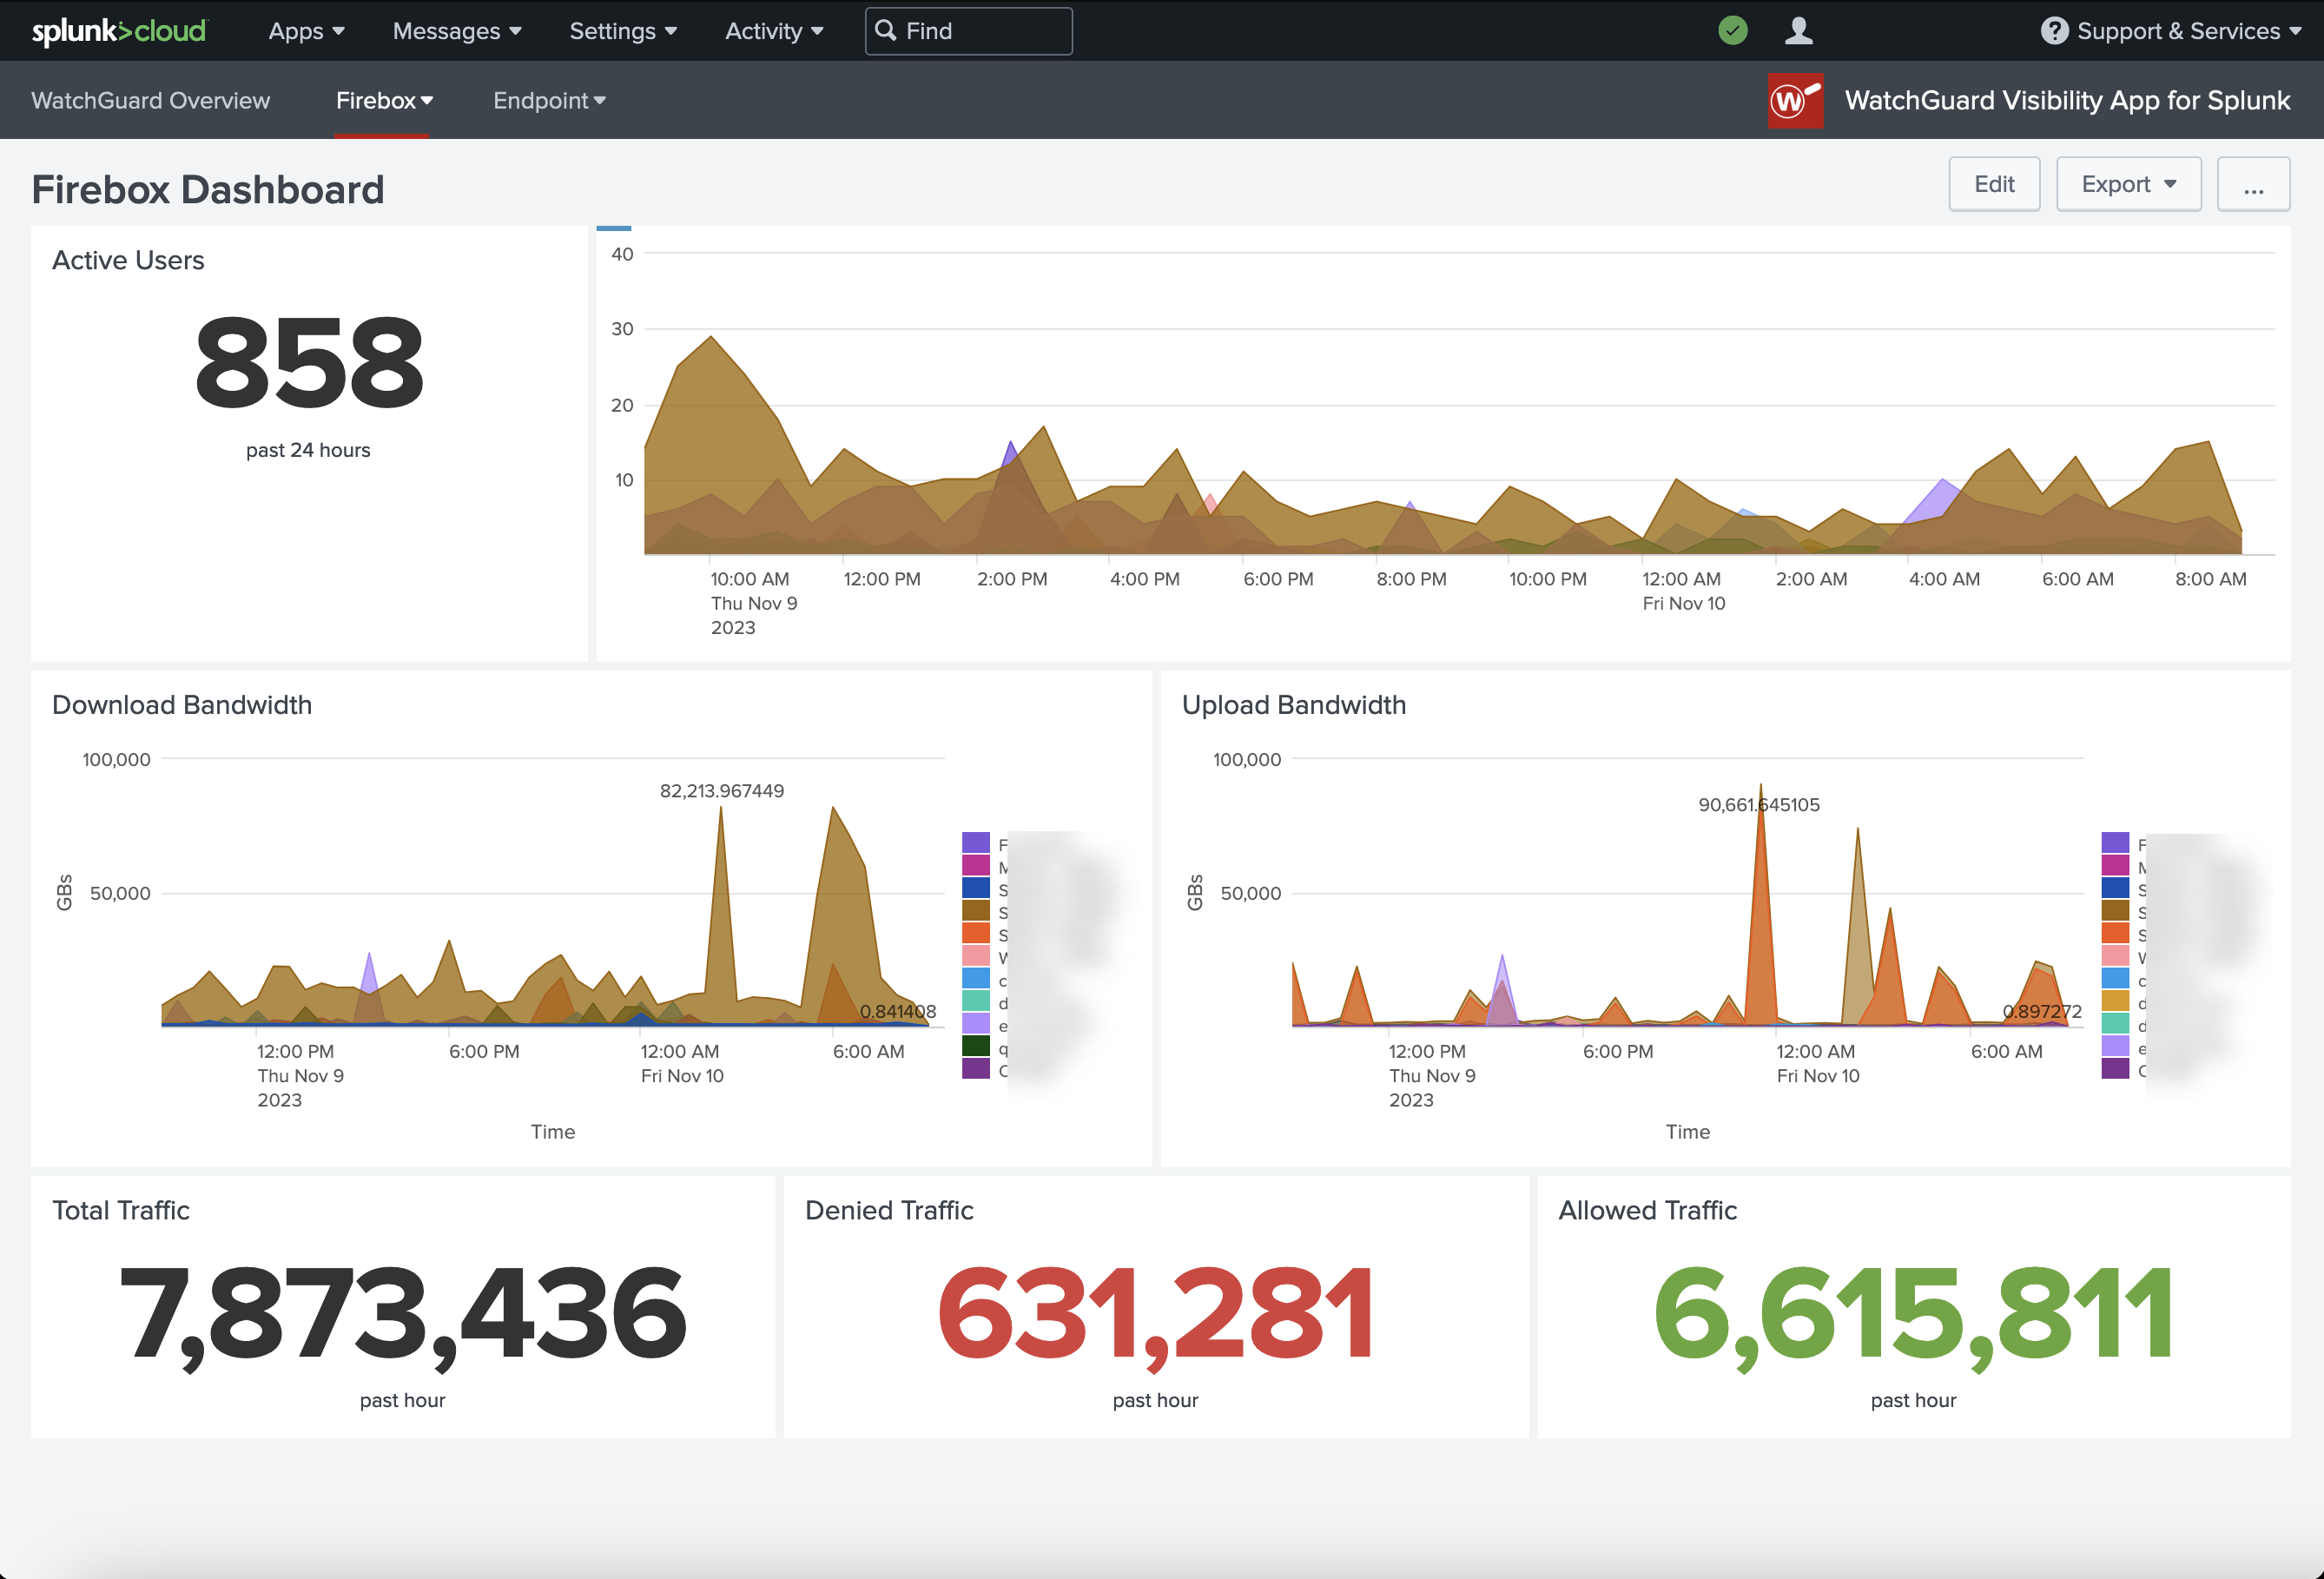Expand the Endpoint navigation dropdown
Viewport: 2324px width, 1579px height.
coord(548,100)
